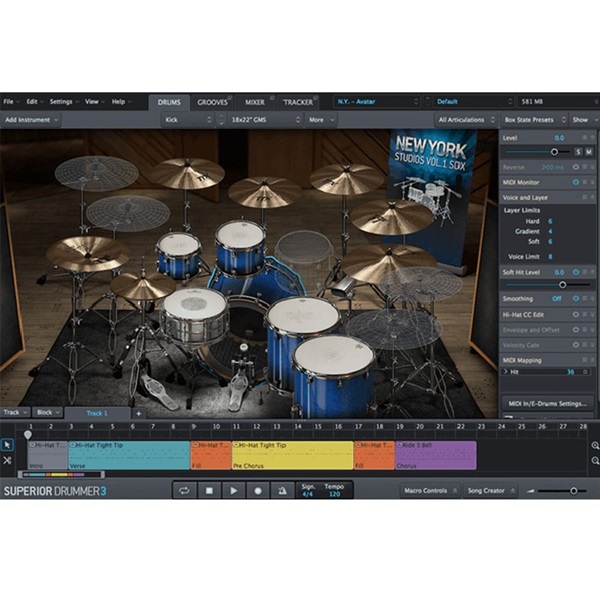
Task: Open the MIDI Monitor section menu icon
Action: click(x=585, y=182)
